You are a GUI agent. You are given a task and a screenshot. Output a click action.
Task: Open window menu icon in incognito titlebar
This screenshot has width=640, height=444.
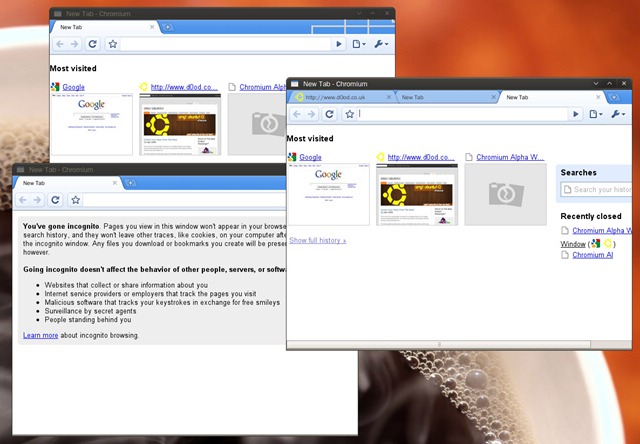click(x=20, y=170)
